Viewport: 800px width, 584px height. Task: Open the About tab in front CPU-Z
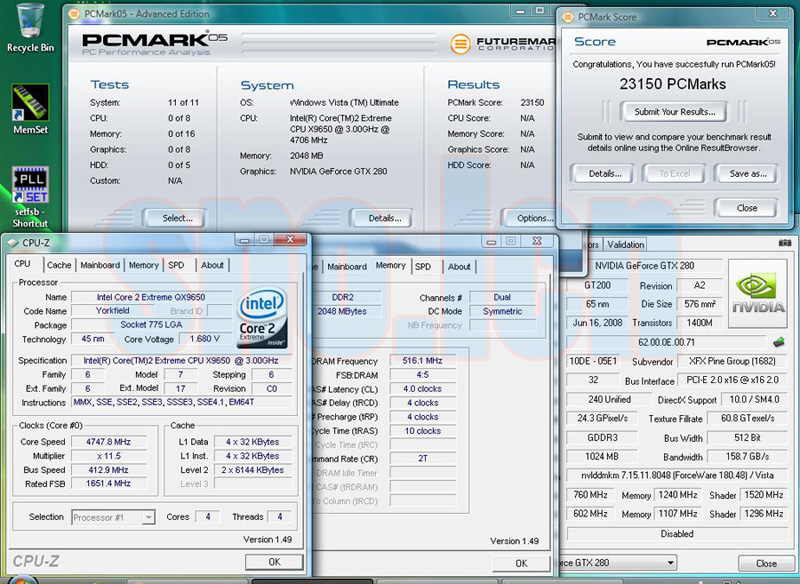212,265
